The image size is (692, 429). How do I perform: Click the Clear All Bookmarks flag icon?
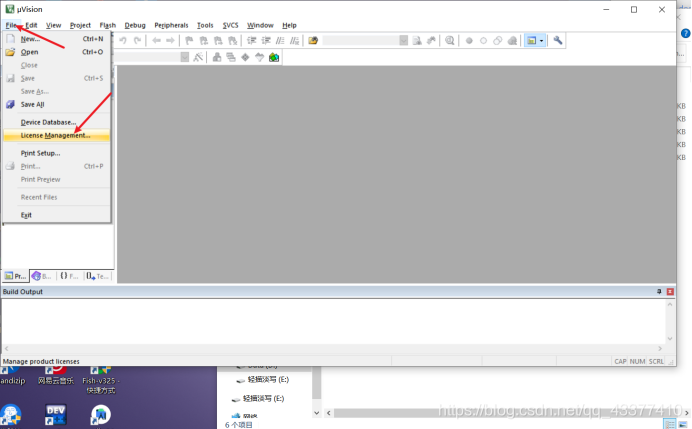(x=233, y=41)
